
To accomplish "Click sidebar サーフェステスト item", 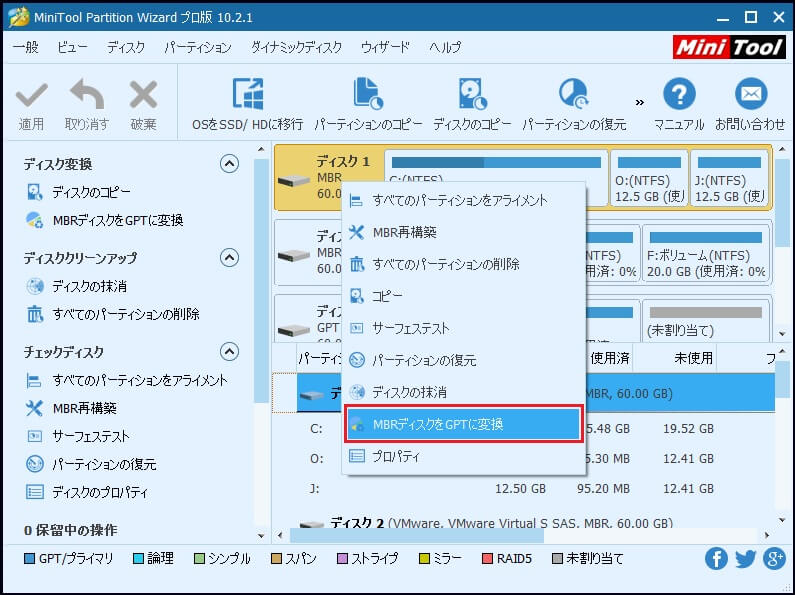I will click(x=78, y=436).
